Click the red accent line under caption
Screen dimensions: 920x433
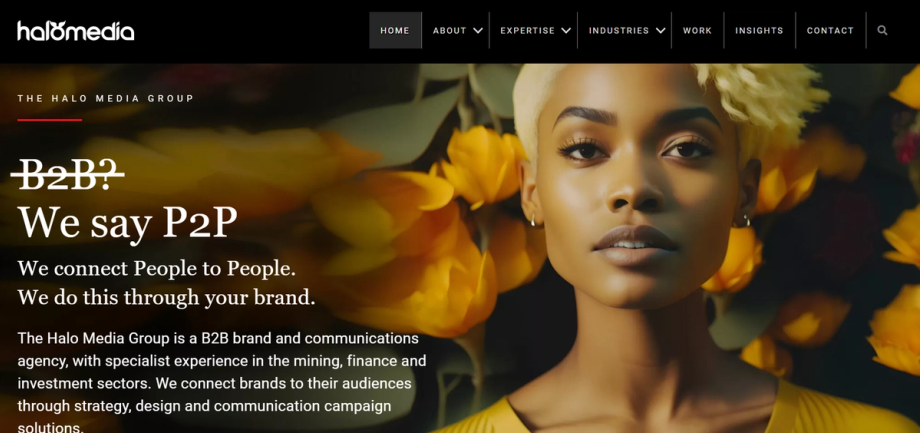pyautogui.click(x=50, y=120)
